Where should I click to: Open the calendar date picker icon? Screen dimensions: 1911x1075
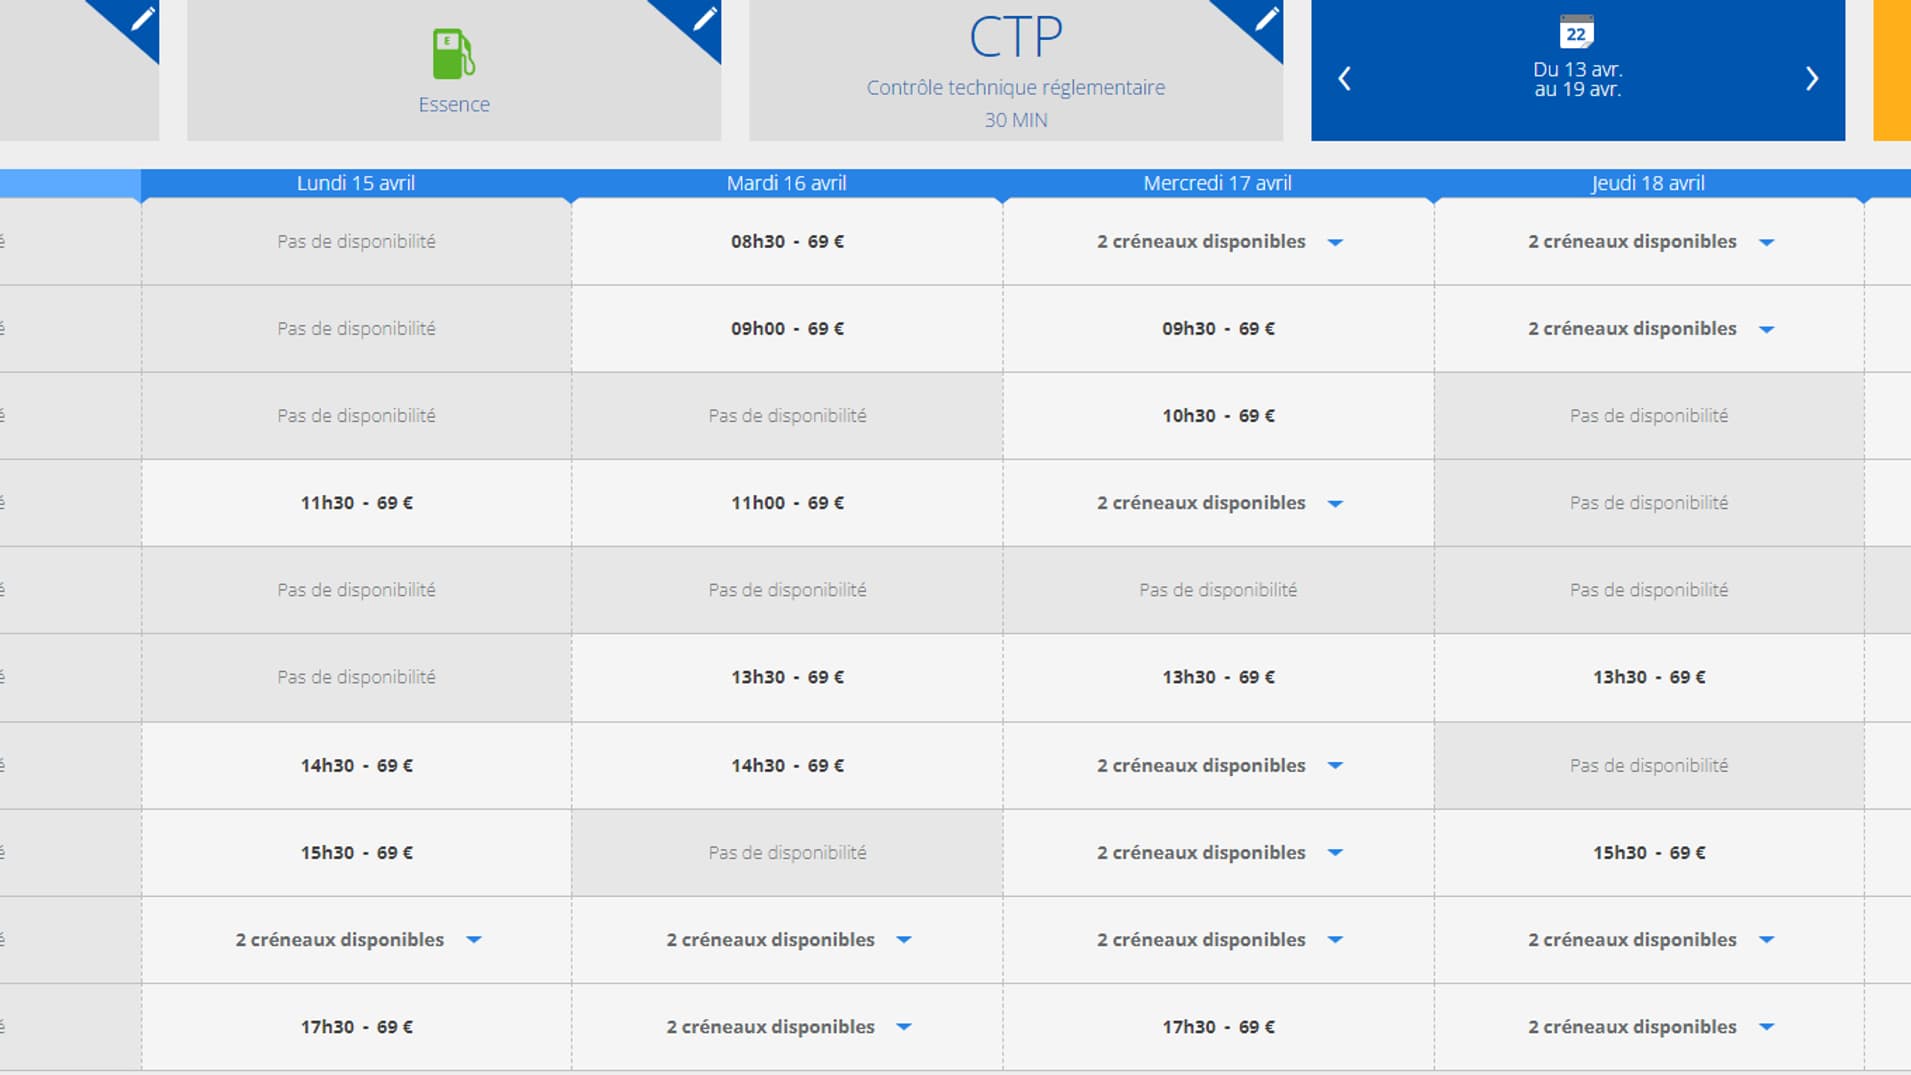1576,33
